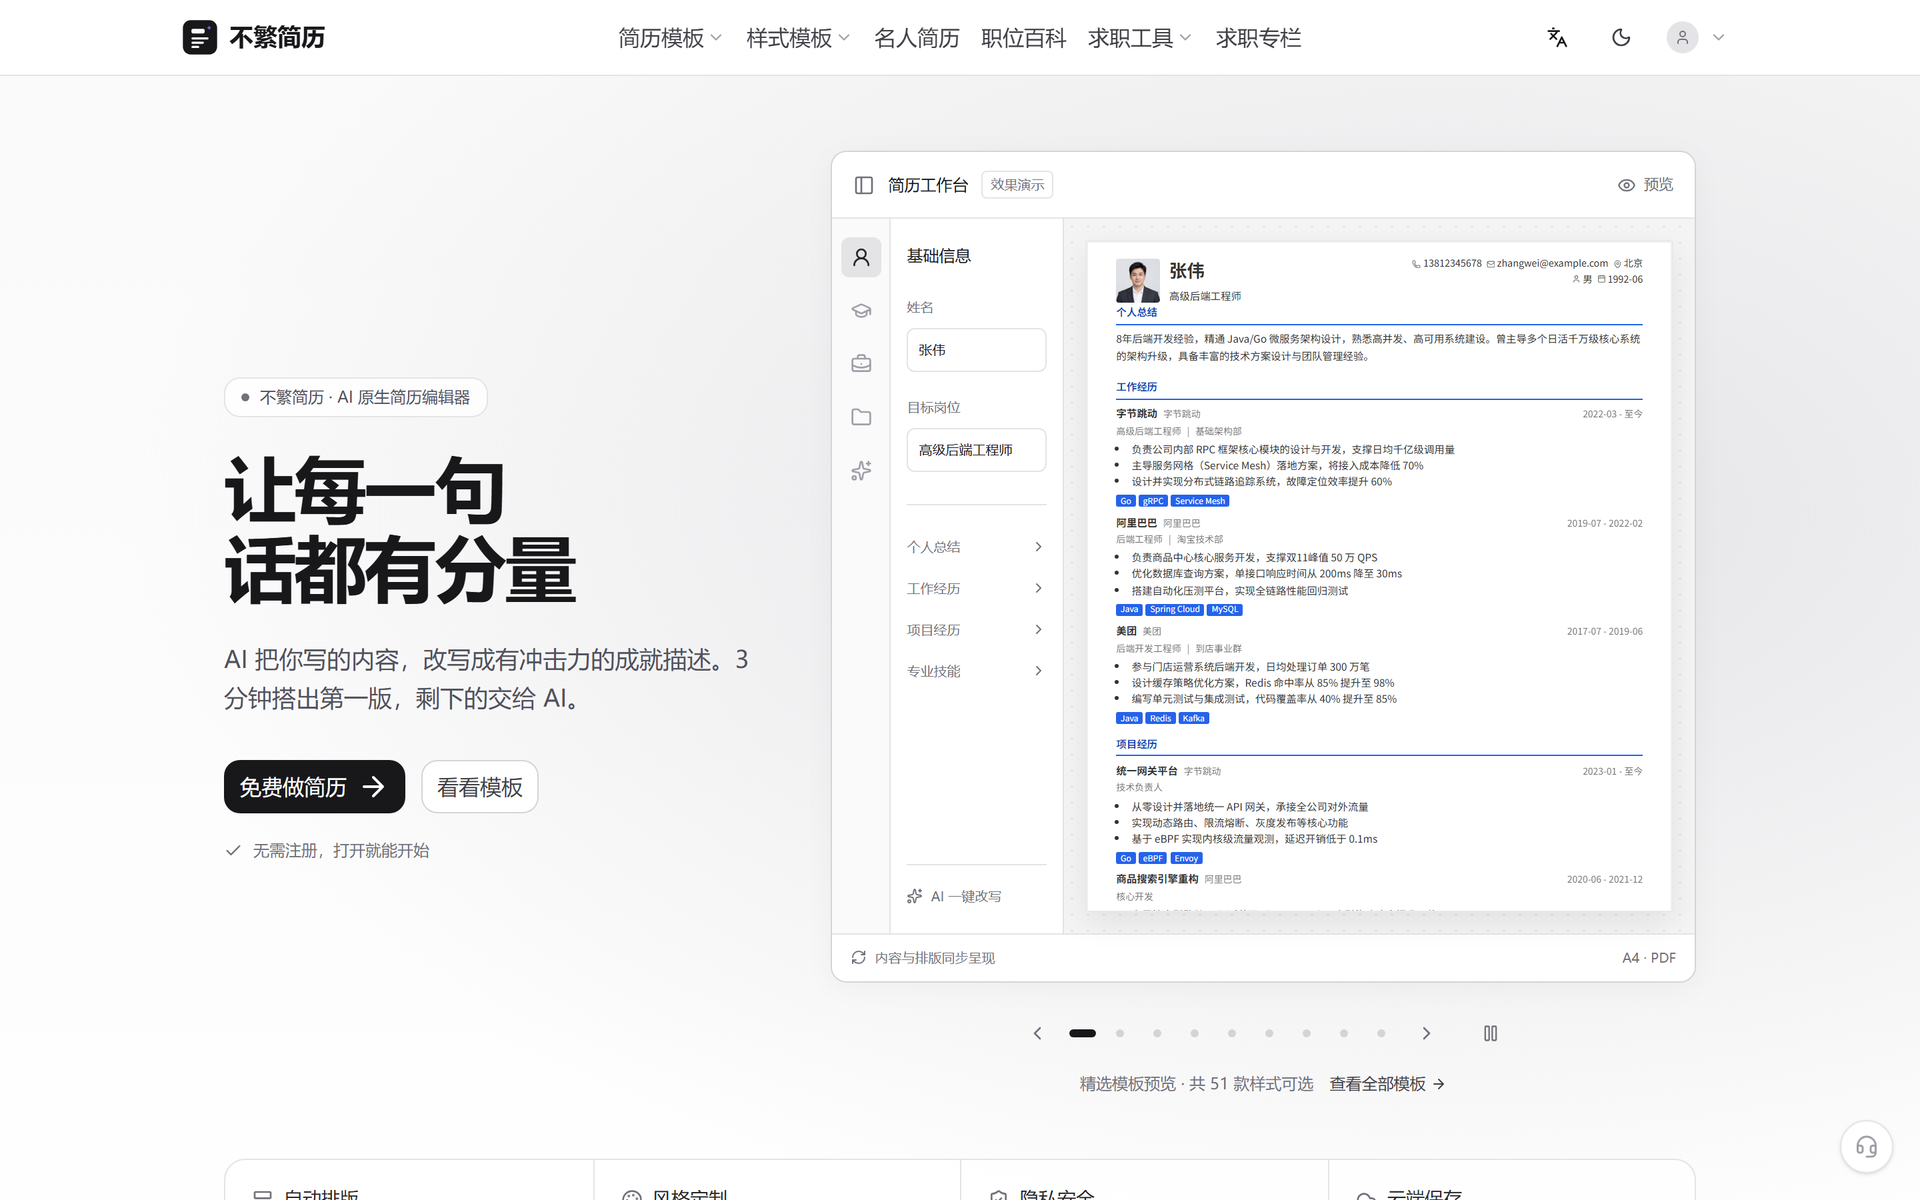Image resolution: width=1920 pixels, height=1200 pixels.
Task: Expand the account menu chevron
Action: pos(1718,38)
